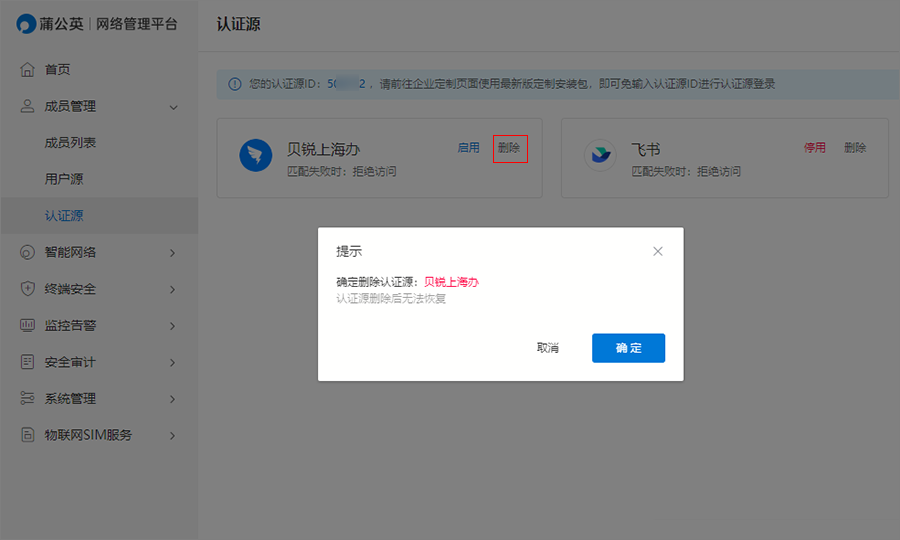Click the sliders icon for 系统管理
Screen dimensions: 900x540
27,398
